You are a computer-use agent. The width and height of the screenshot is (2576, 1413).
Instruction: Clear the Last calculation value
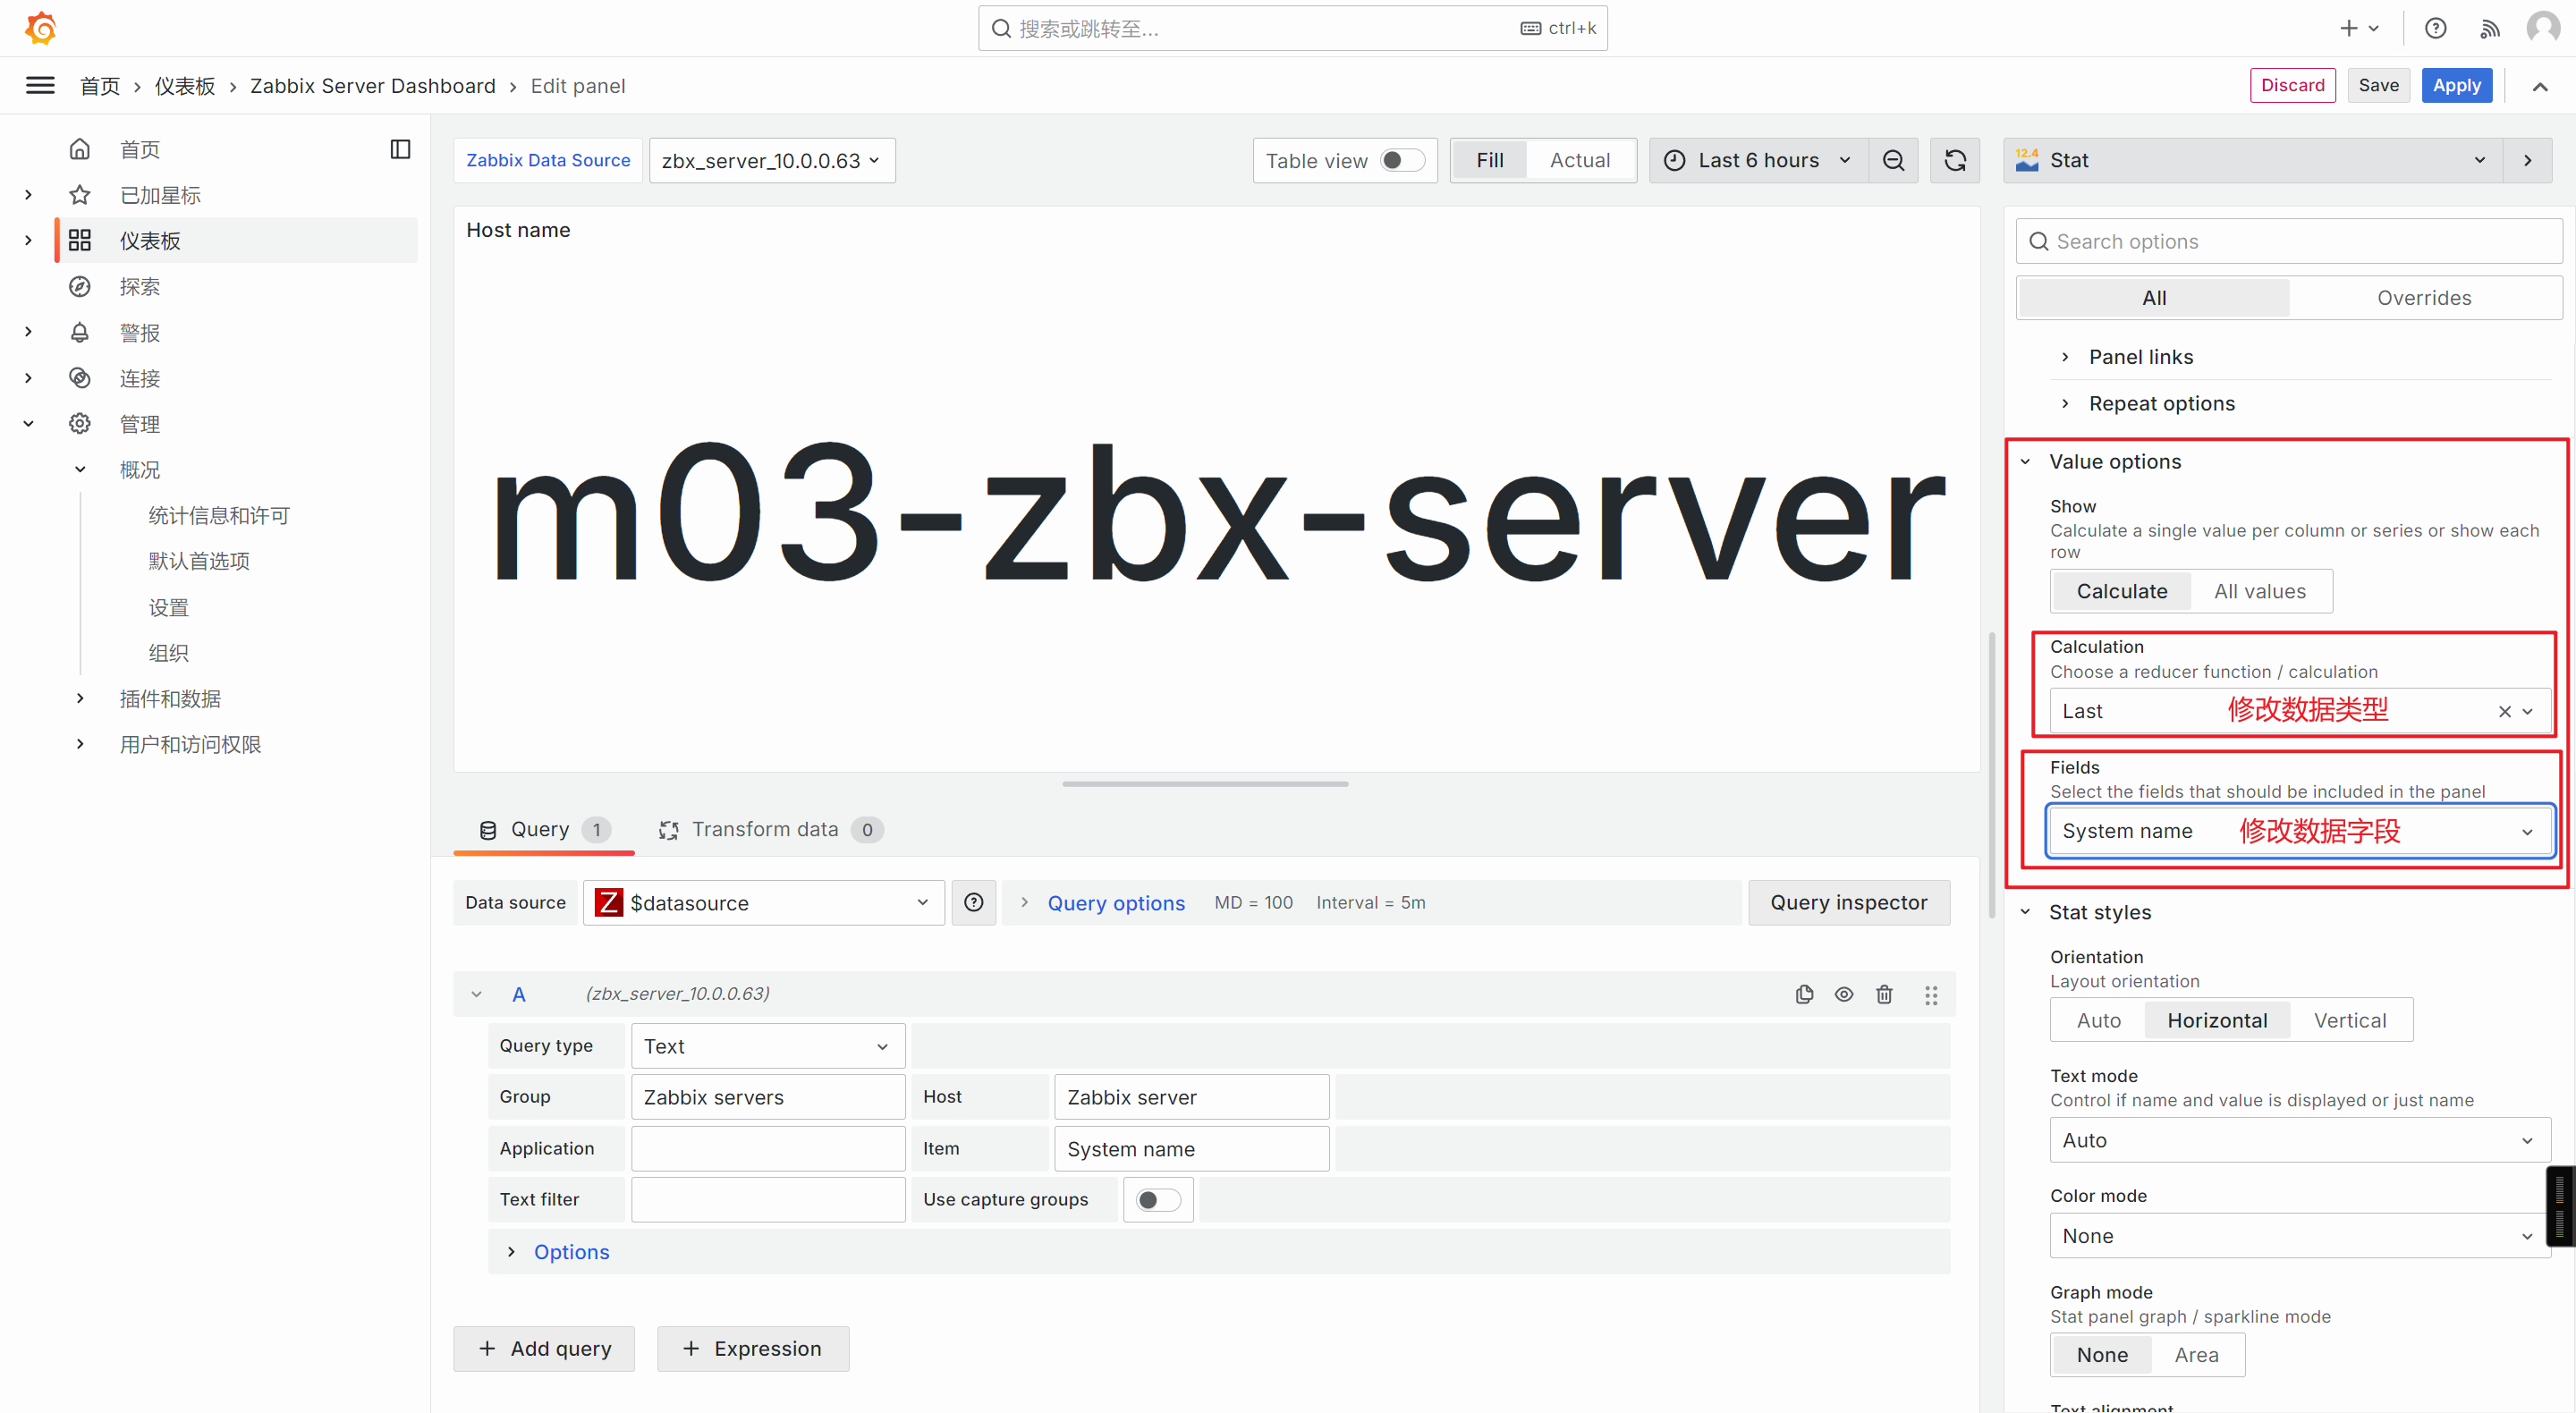[2505, 711]
